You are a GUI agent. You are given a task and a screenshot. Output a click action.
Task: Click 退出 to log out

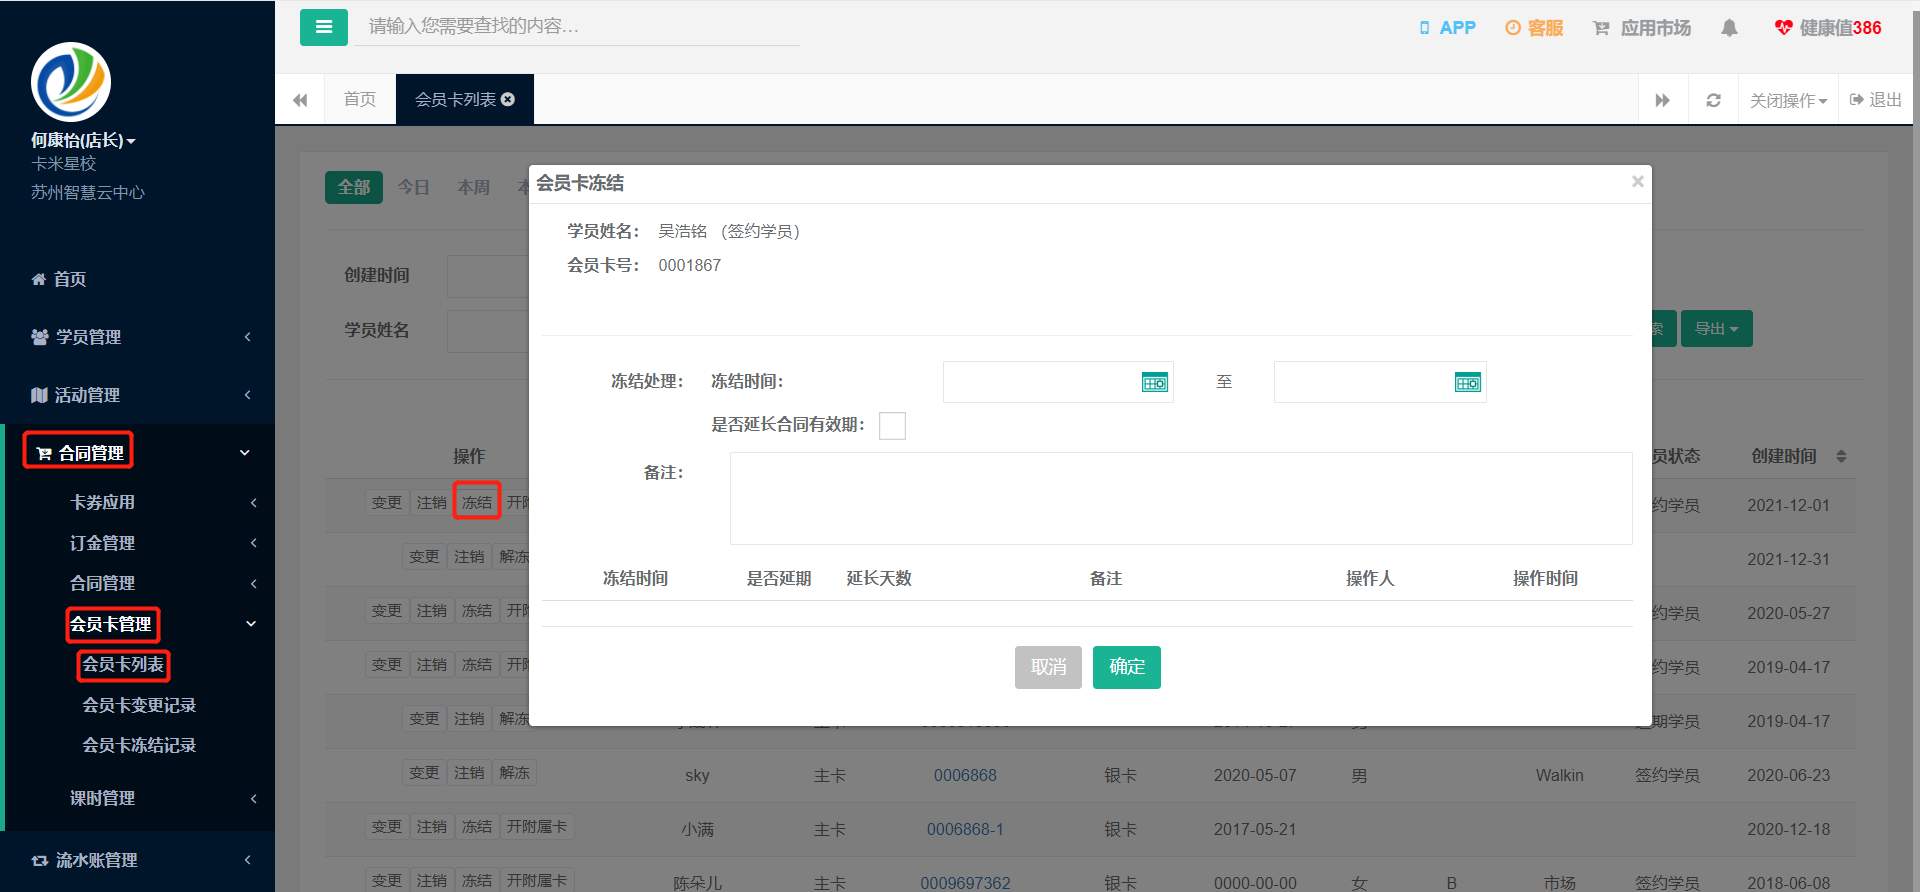pos(1876,100)
